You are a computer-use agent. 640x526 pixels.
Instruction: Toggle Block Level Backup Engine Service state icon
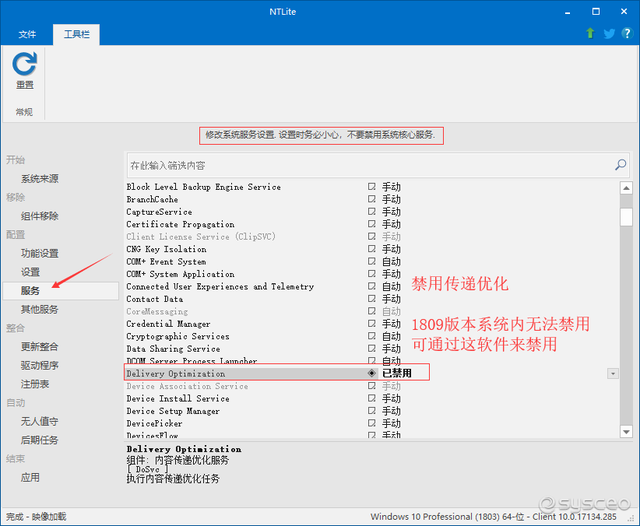point(371,186)
